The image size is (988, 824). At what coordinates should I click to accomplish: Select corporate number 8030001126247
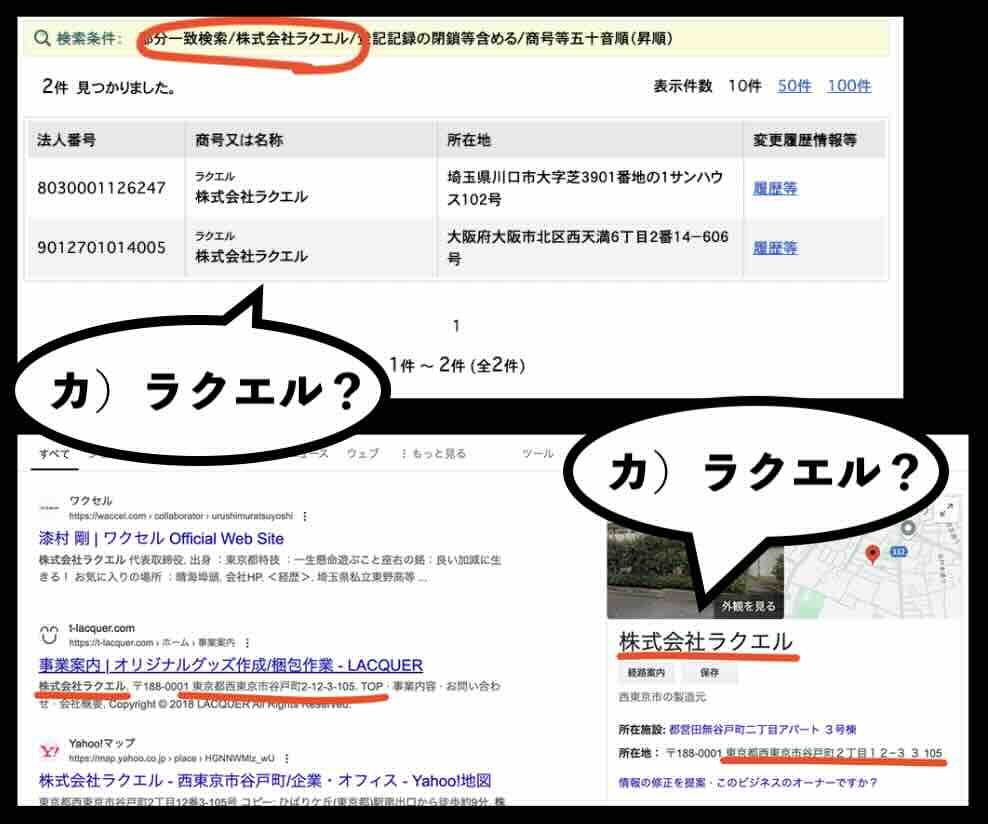point(101,188)
